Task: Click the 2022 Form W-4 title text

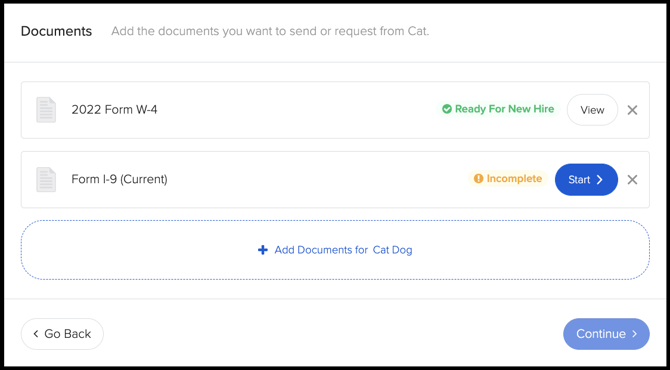Action: (x=115, y=110)
